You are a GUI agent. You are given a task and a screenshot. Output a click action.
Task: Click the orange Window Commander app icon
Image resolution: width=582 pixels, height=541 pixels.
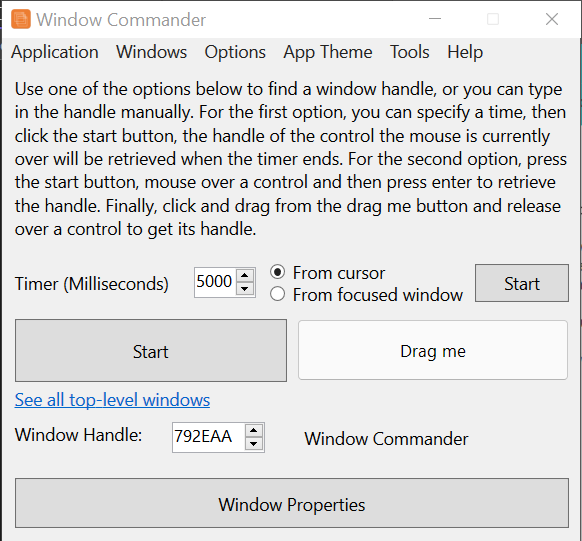(21, 19)
